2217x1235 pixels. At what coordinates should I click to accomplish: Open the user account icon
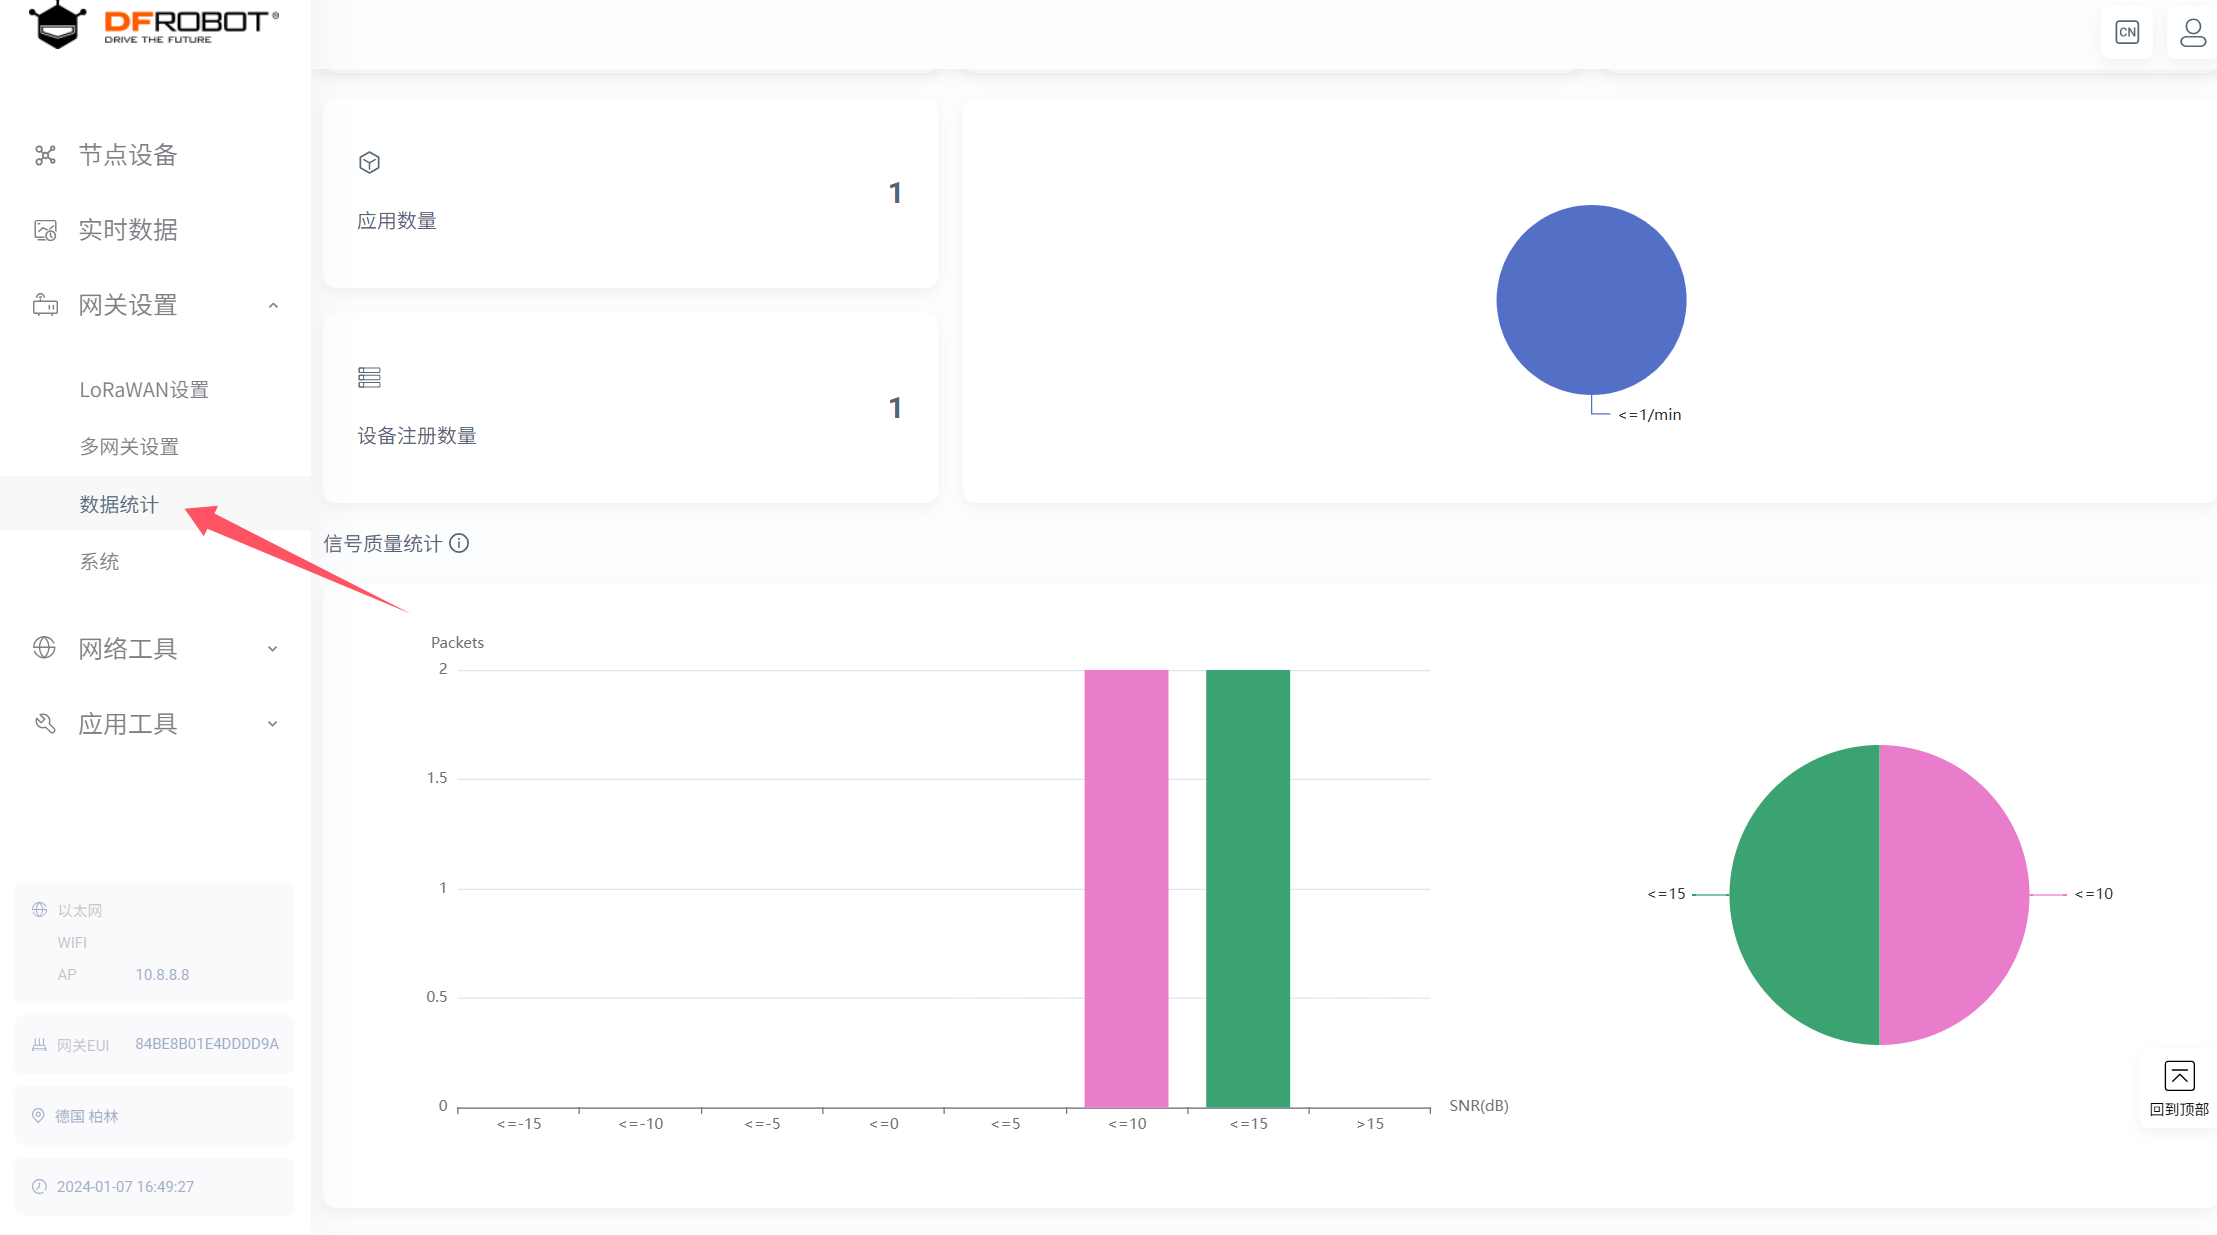(2192, 32)
